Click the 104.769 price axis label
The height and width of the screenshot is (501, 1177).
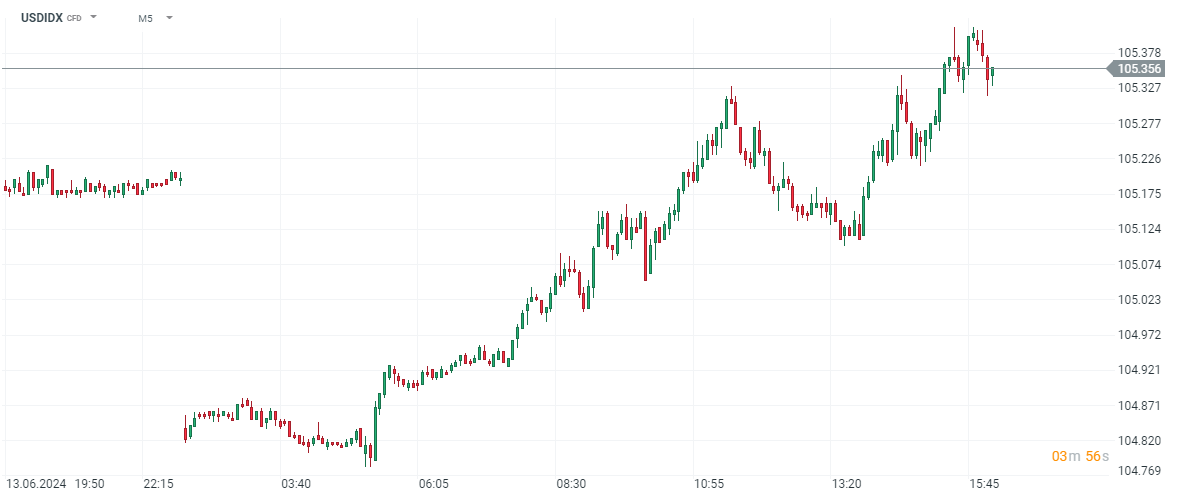1139,471
